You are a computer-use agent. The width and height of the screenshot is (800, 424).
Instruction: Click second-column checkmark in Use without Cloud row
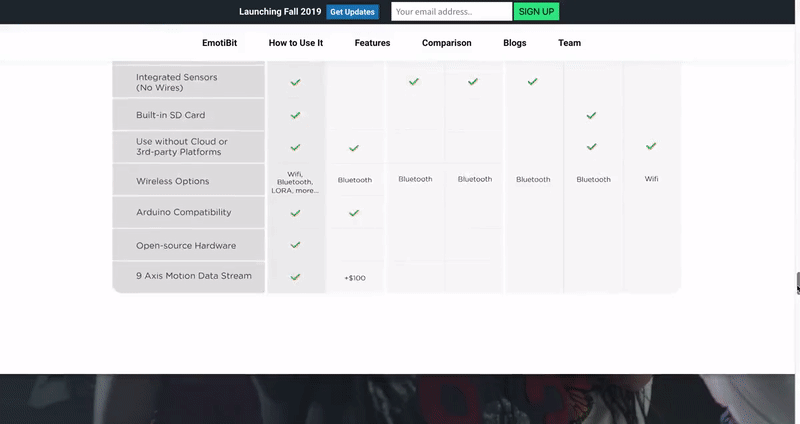click(354, 148)
